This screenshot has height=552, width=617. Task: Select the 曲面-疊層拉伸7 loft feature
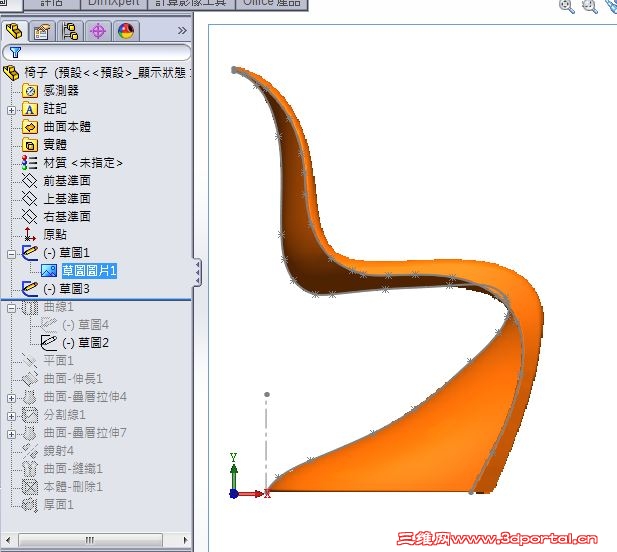pyautogui.click(x=85, y=433)
